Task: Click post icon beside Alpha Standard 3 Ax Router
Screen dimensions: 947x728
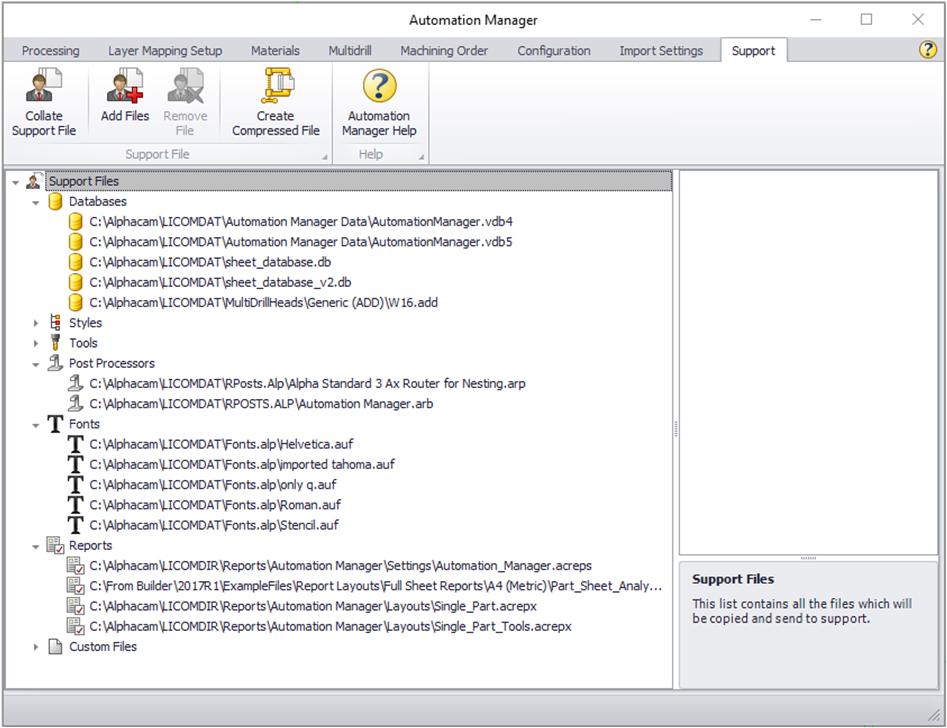Action: [x=75, y=383]
